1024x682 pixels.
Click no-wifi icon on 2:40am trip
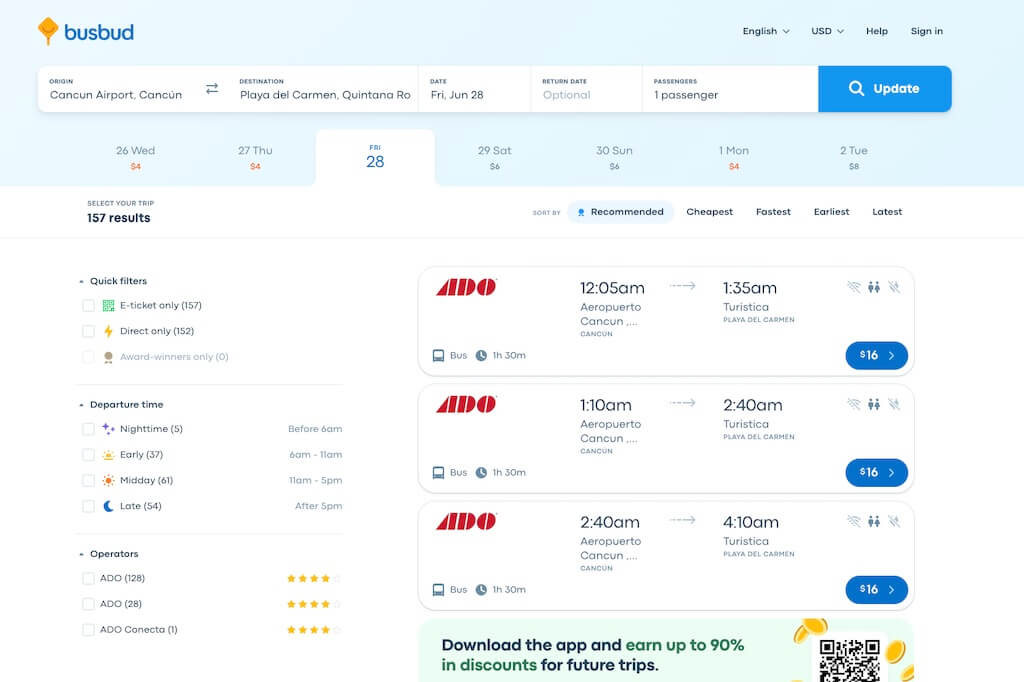[x=854, y=521]
